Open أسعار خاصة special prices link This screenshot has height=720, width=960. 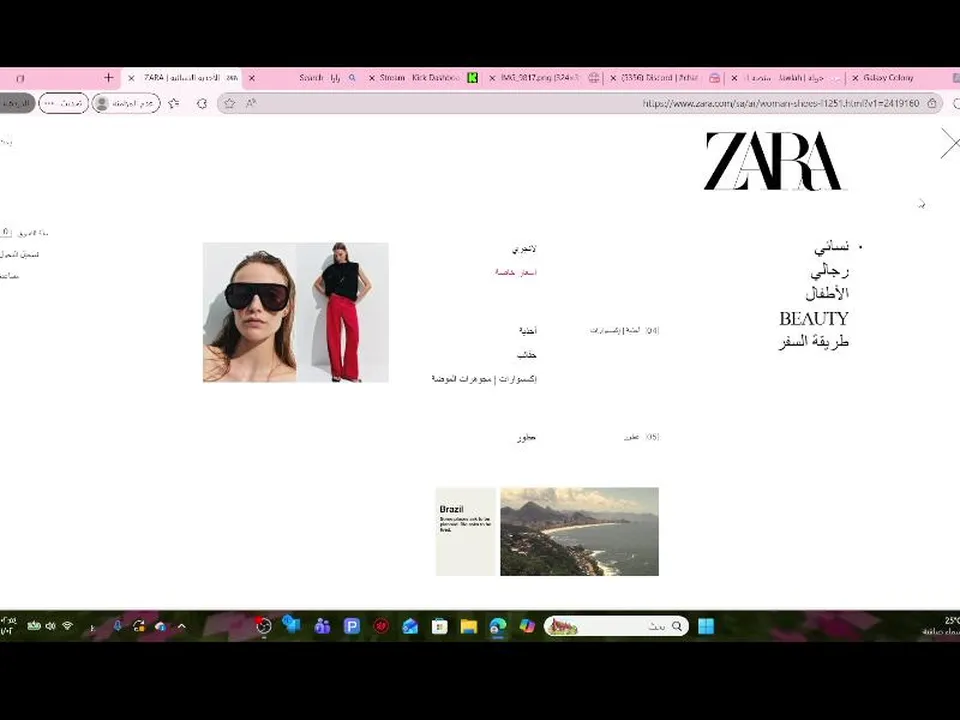pos(516,272)
